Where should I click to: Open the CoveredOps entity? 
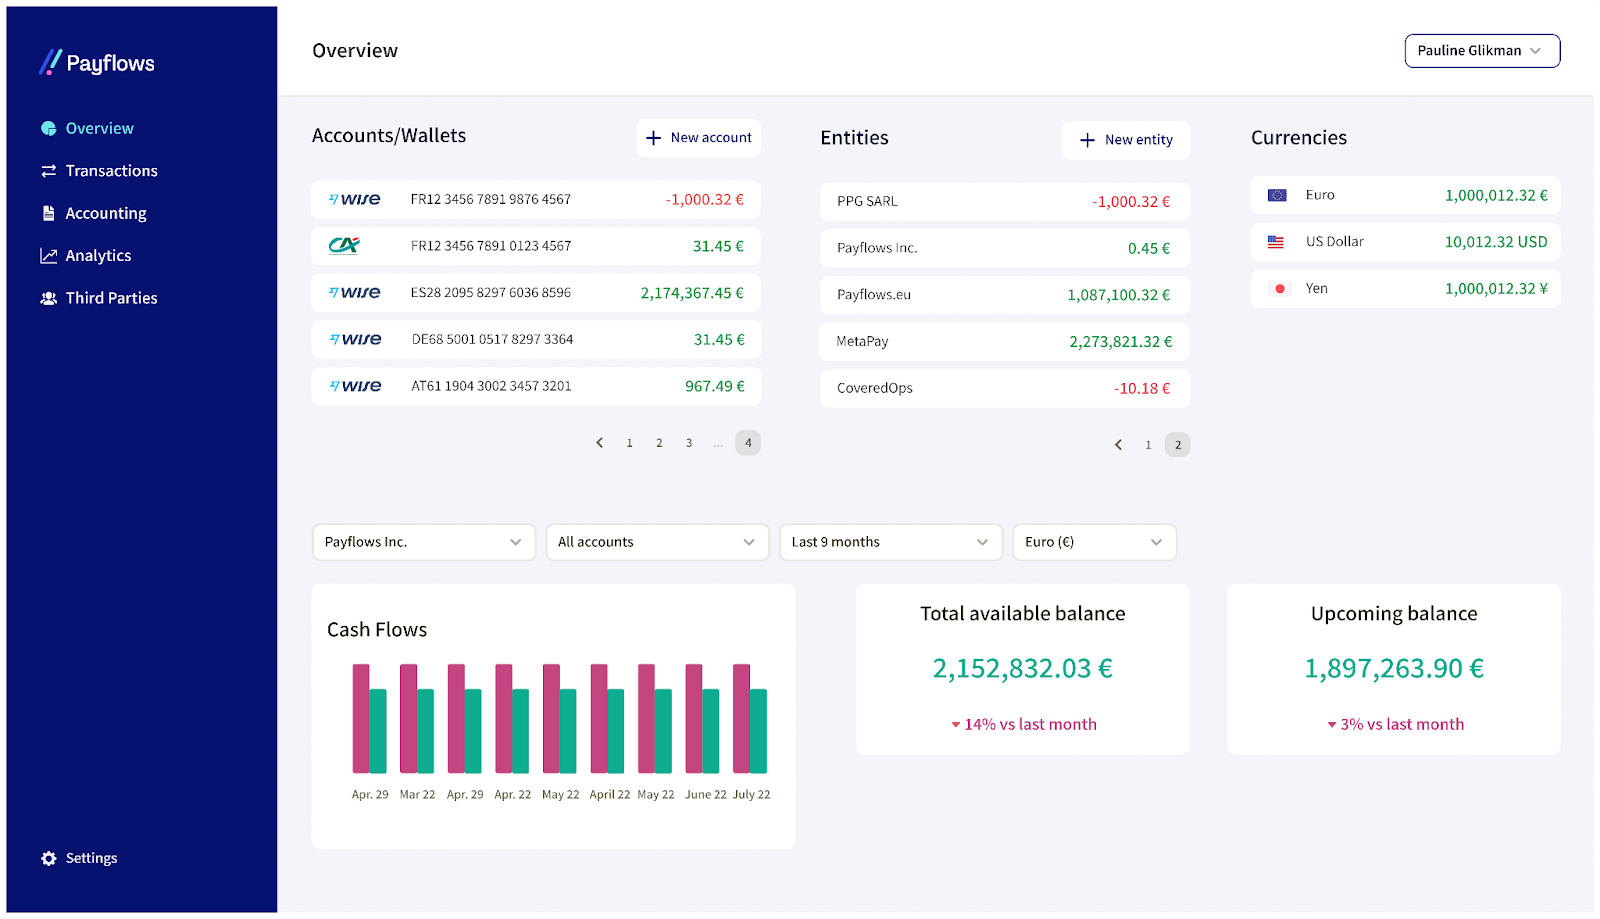click(1005, 388)
